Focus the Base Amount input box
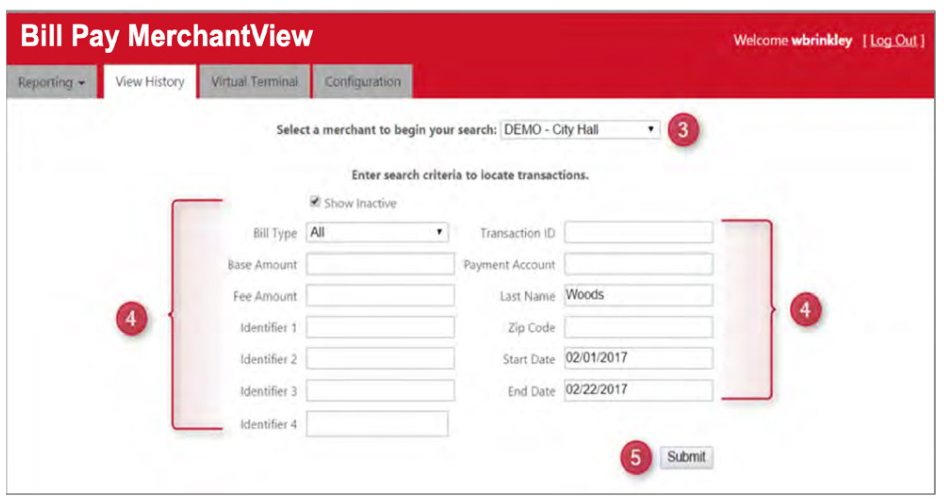948x502 pixels. point(380,264)
